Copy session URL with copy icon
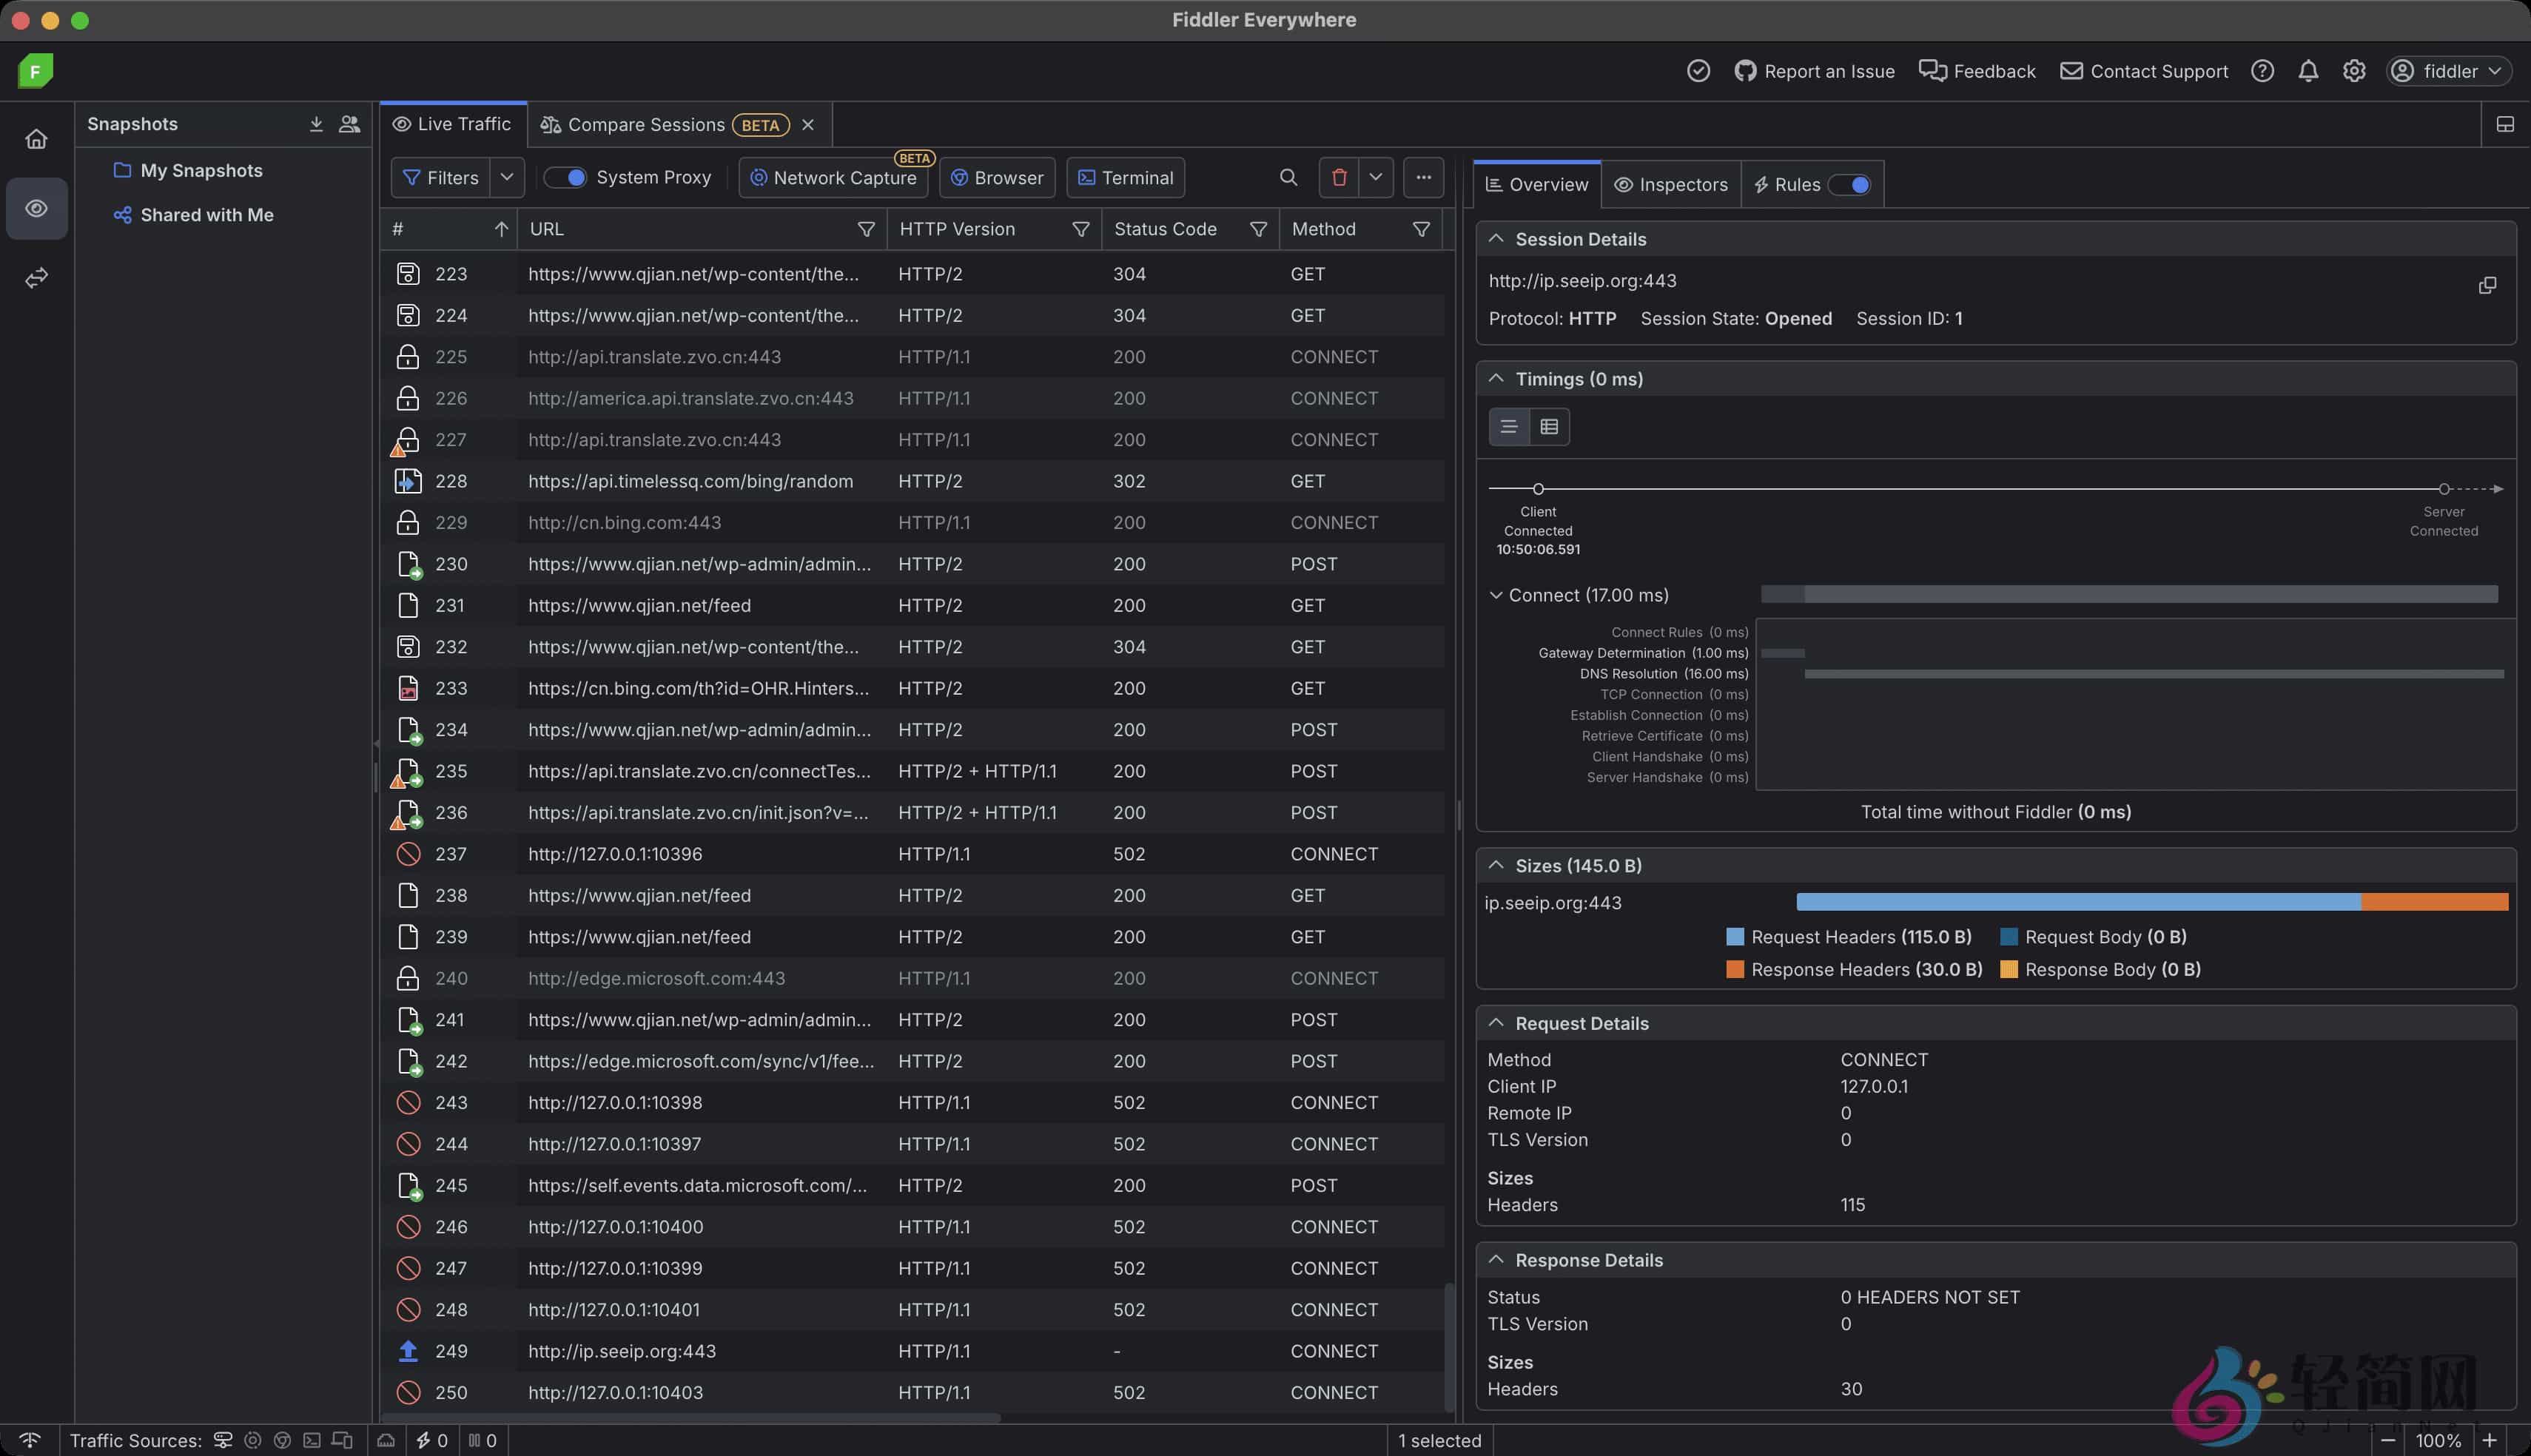 [x=2487, y=286]
